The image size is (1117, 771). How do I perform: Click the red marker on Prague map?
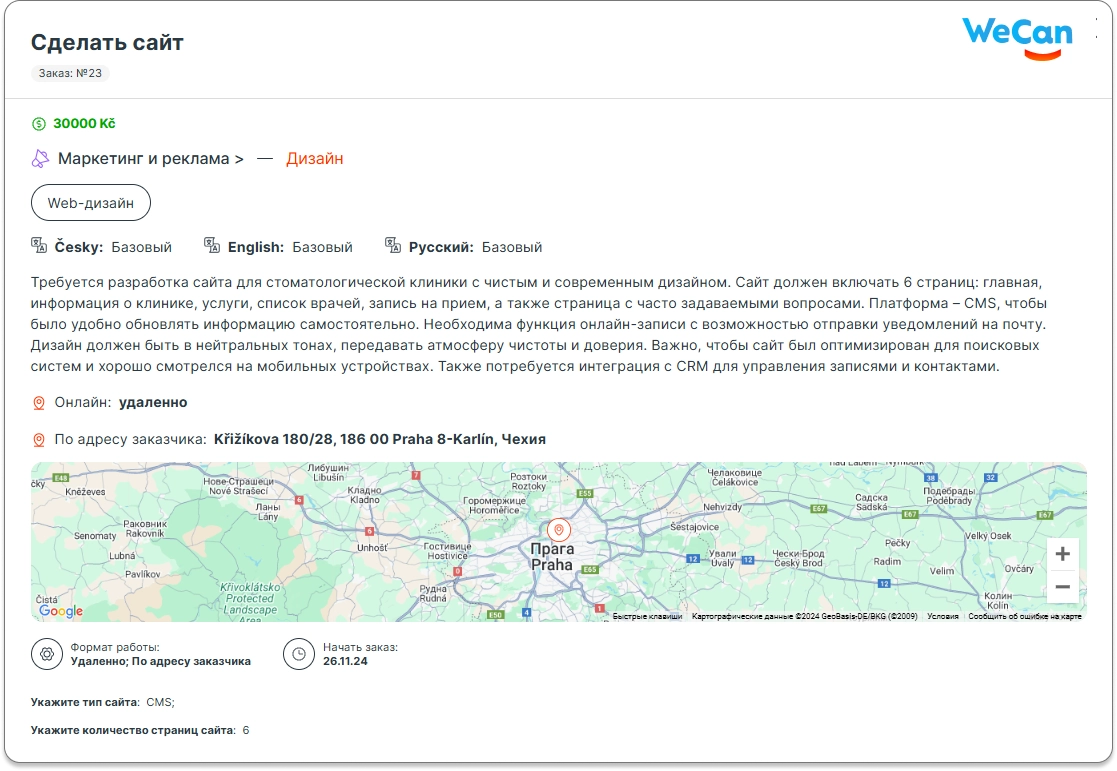[x=559, y=530]
